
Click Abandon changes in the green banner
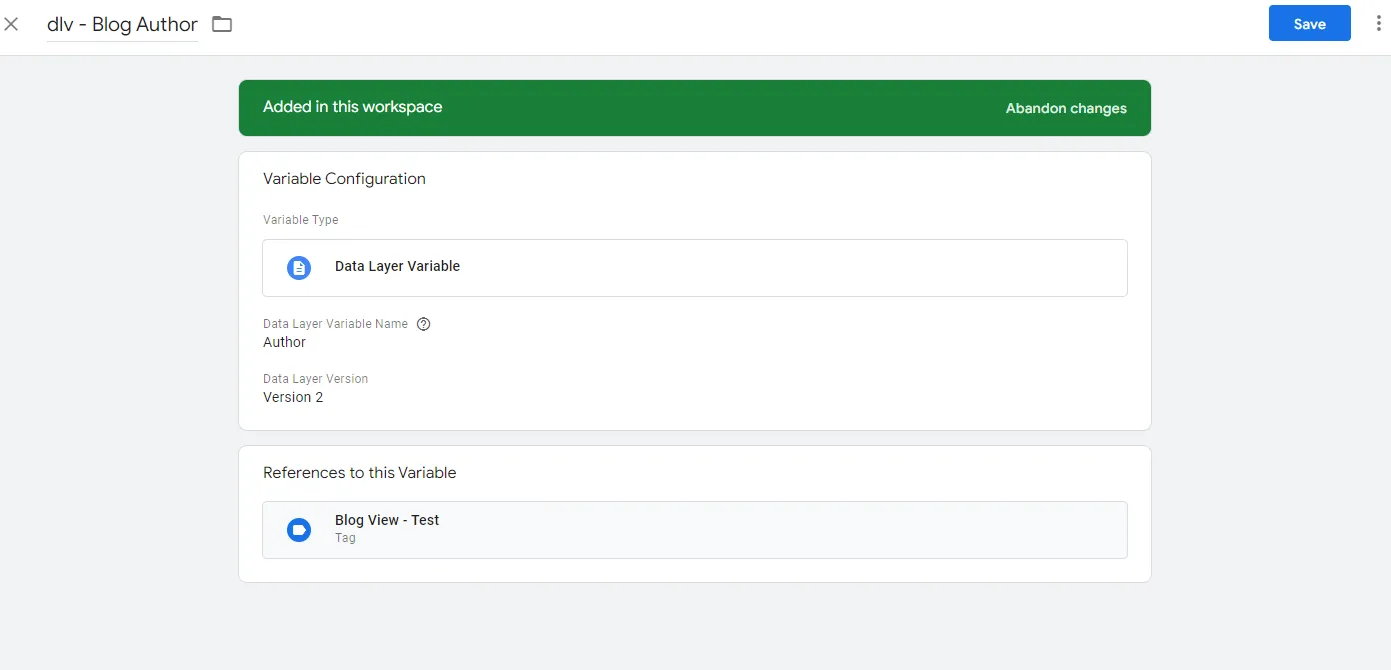click(1066, 108)
